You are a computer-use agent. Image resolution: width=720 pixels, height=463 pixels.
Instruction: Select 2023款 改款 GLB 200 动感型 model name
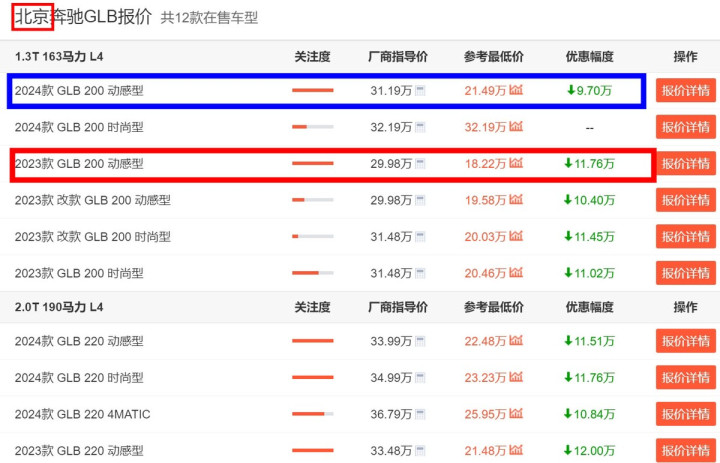click(x=93, y=200)
